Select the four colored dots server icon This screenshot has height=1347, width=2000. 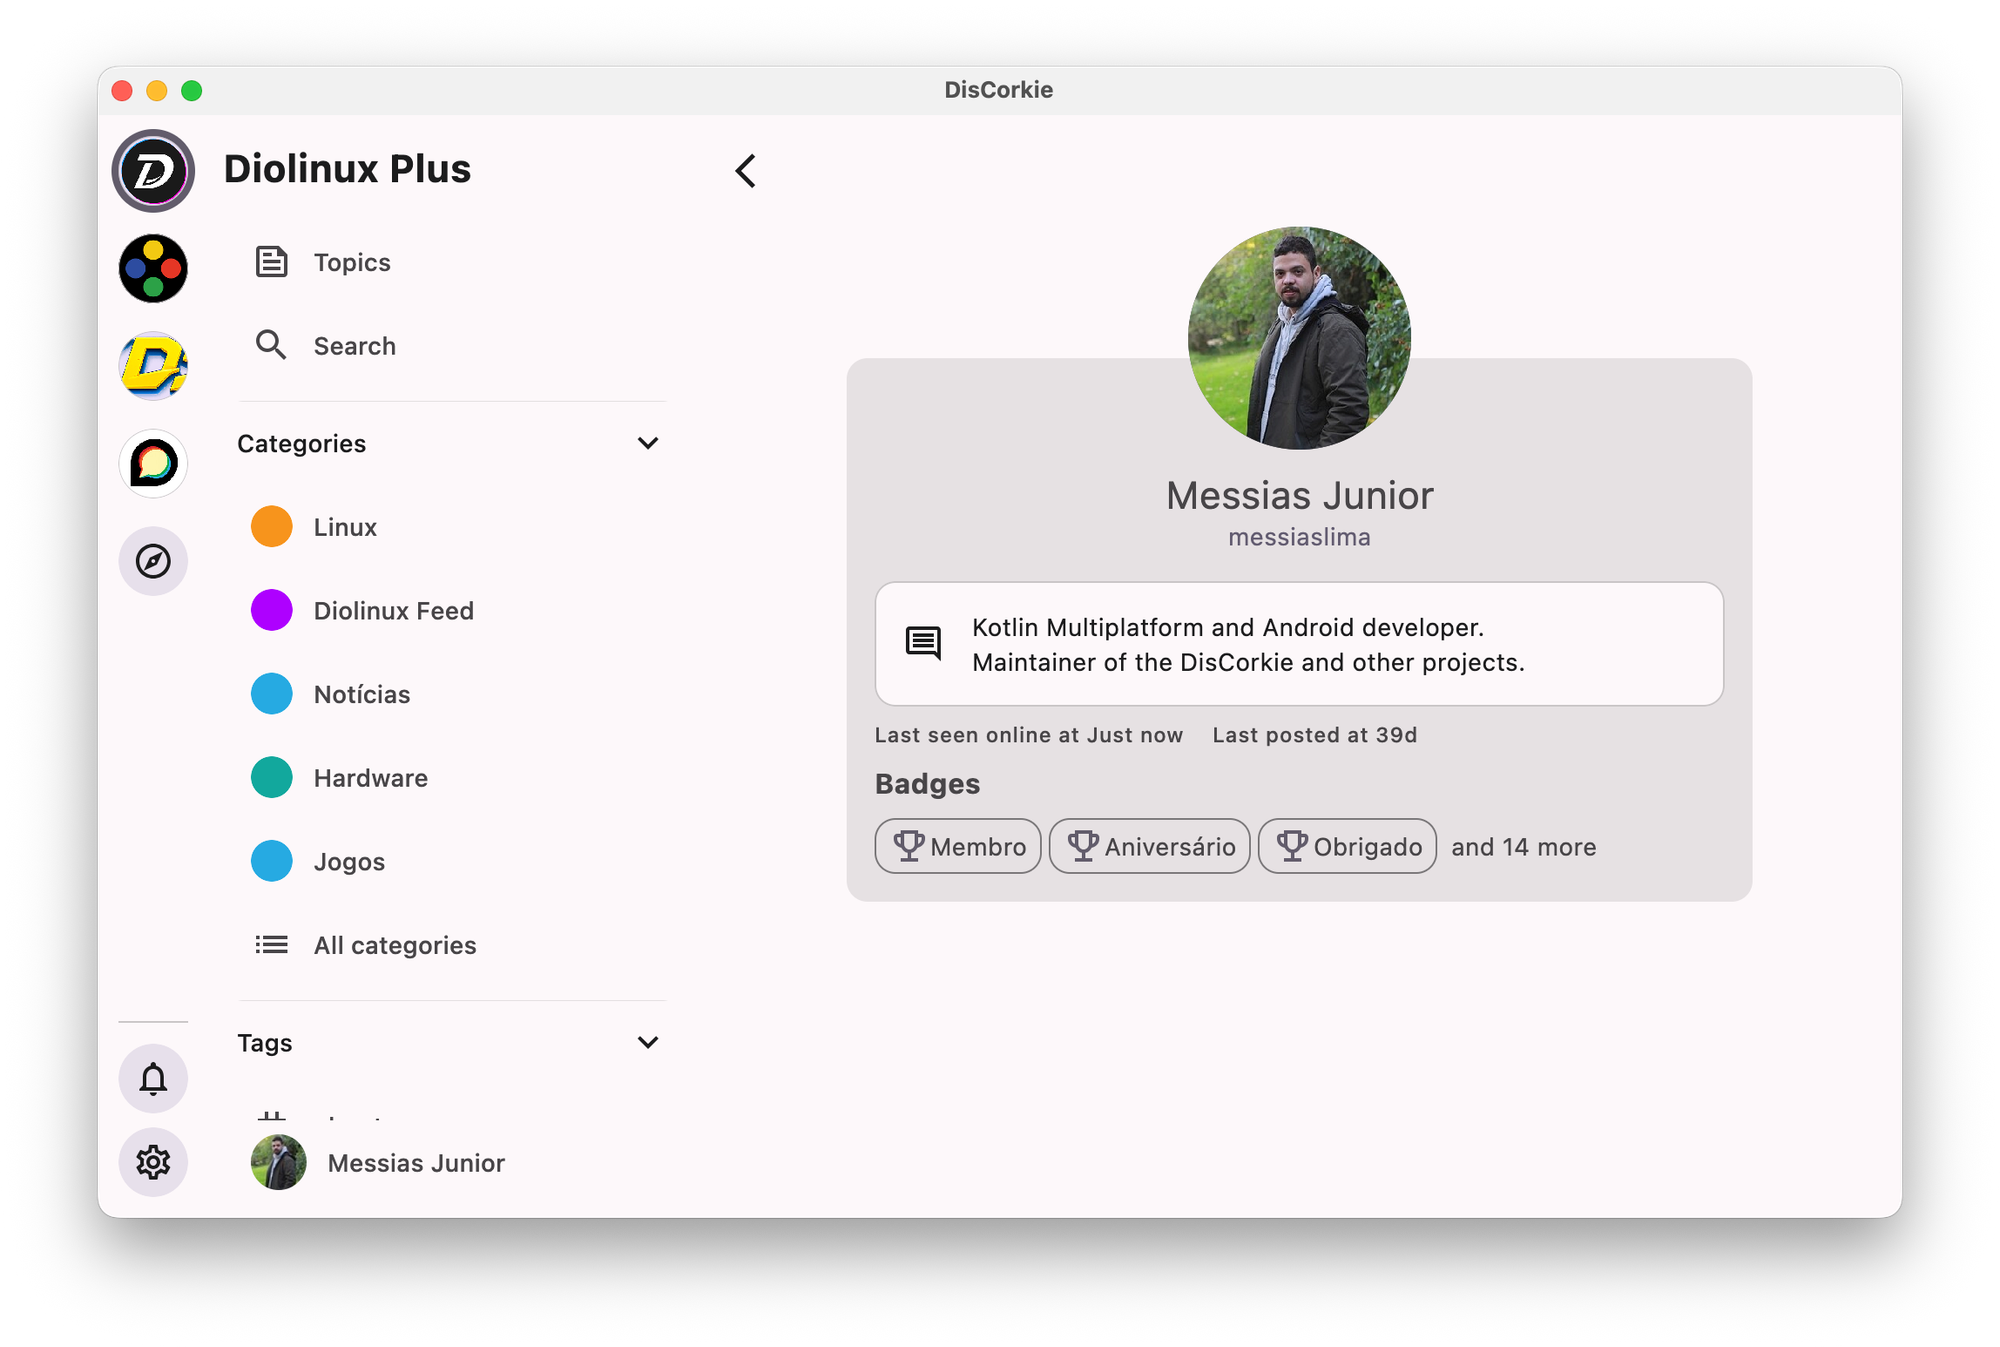pos(153,268)
